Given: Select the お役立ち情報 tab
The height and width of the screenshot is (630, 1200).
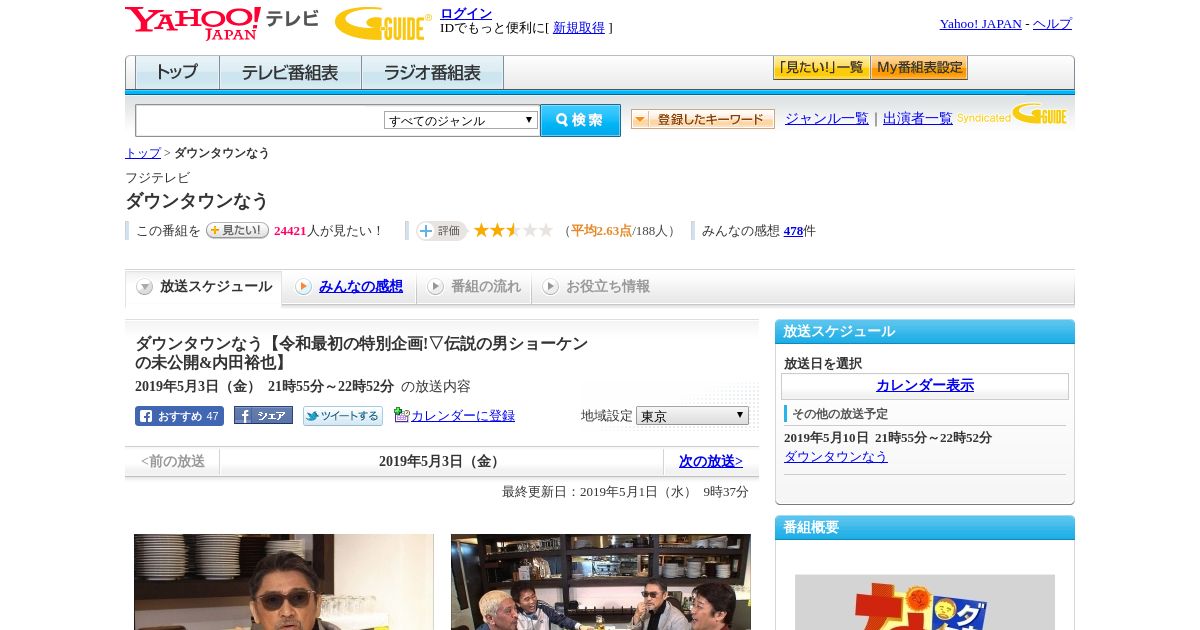Looking at the screenshot, I should [x=596, y=287].
